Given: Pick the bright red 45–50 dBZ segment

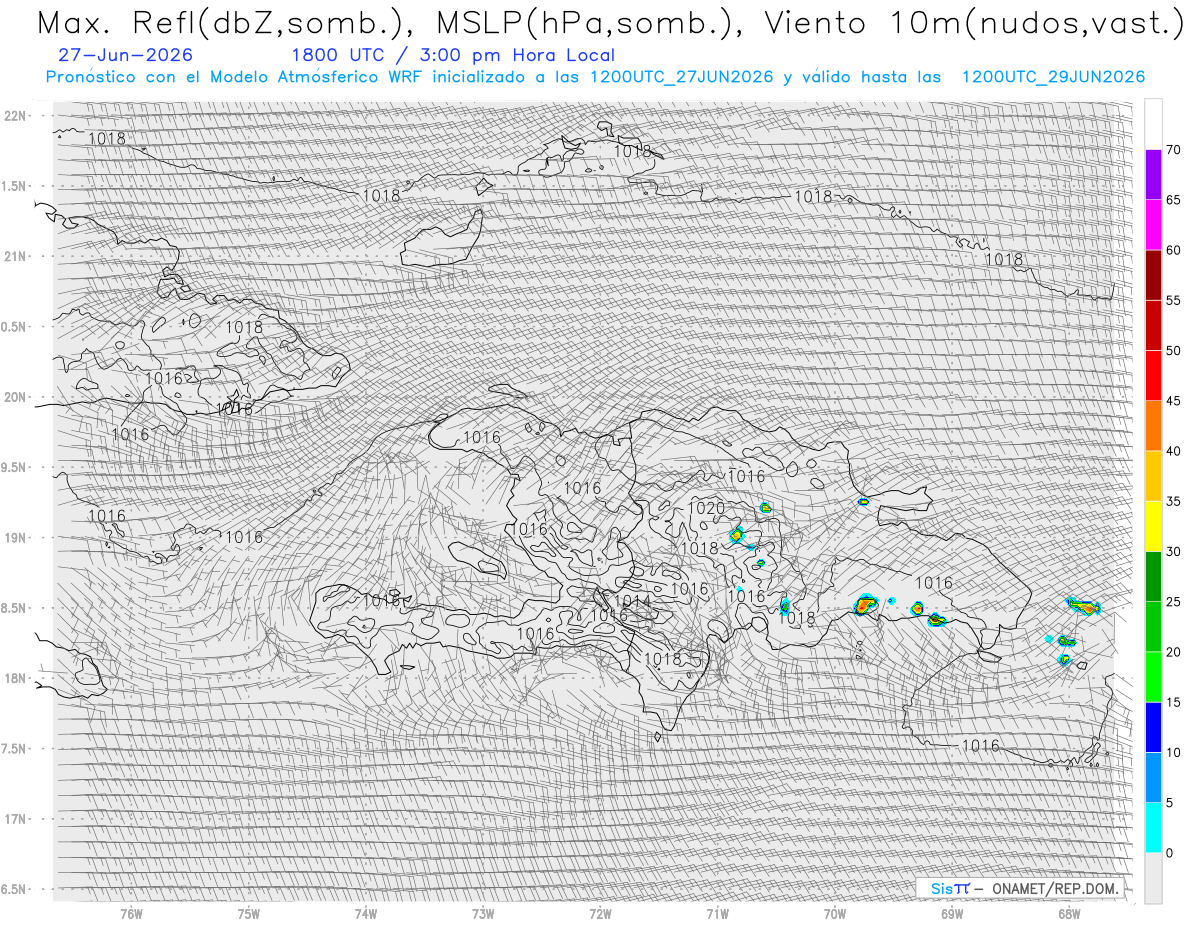Looking at the screenshot, I should point(1153,376).
